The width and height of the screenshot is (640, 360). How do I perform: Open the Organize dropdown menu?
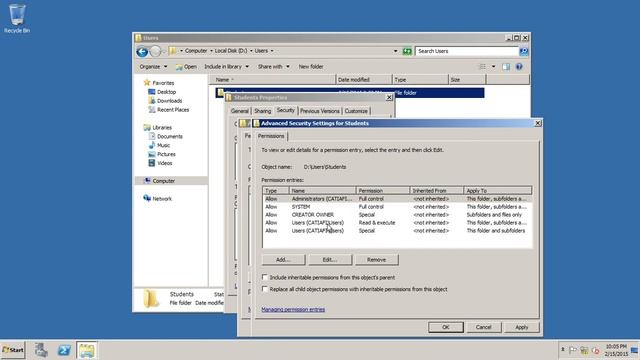point(153,67)
